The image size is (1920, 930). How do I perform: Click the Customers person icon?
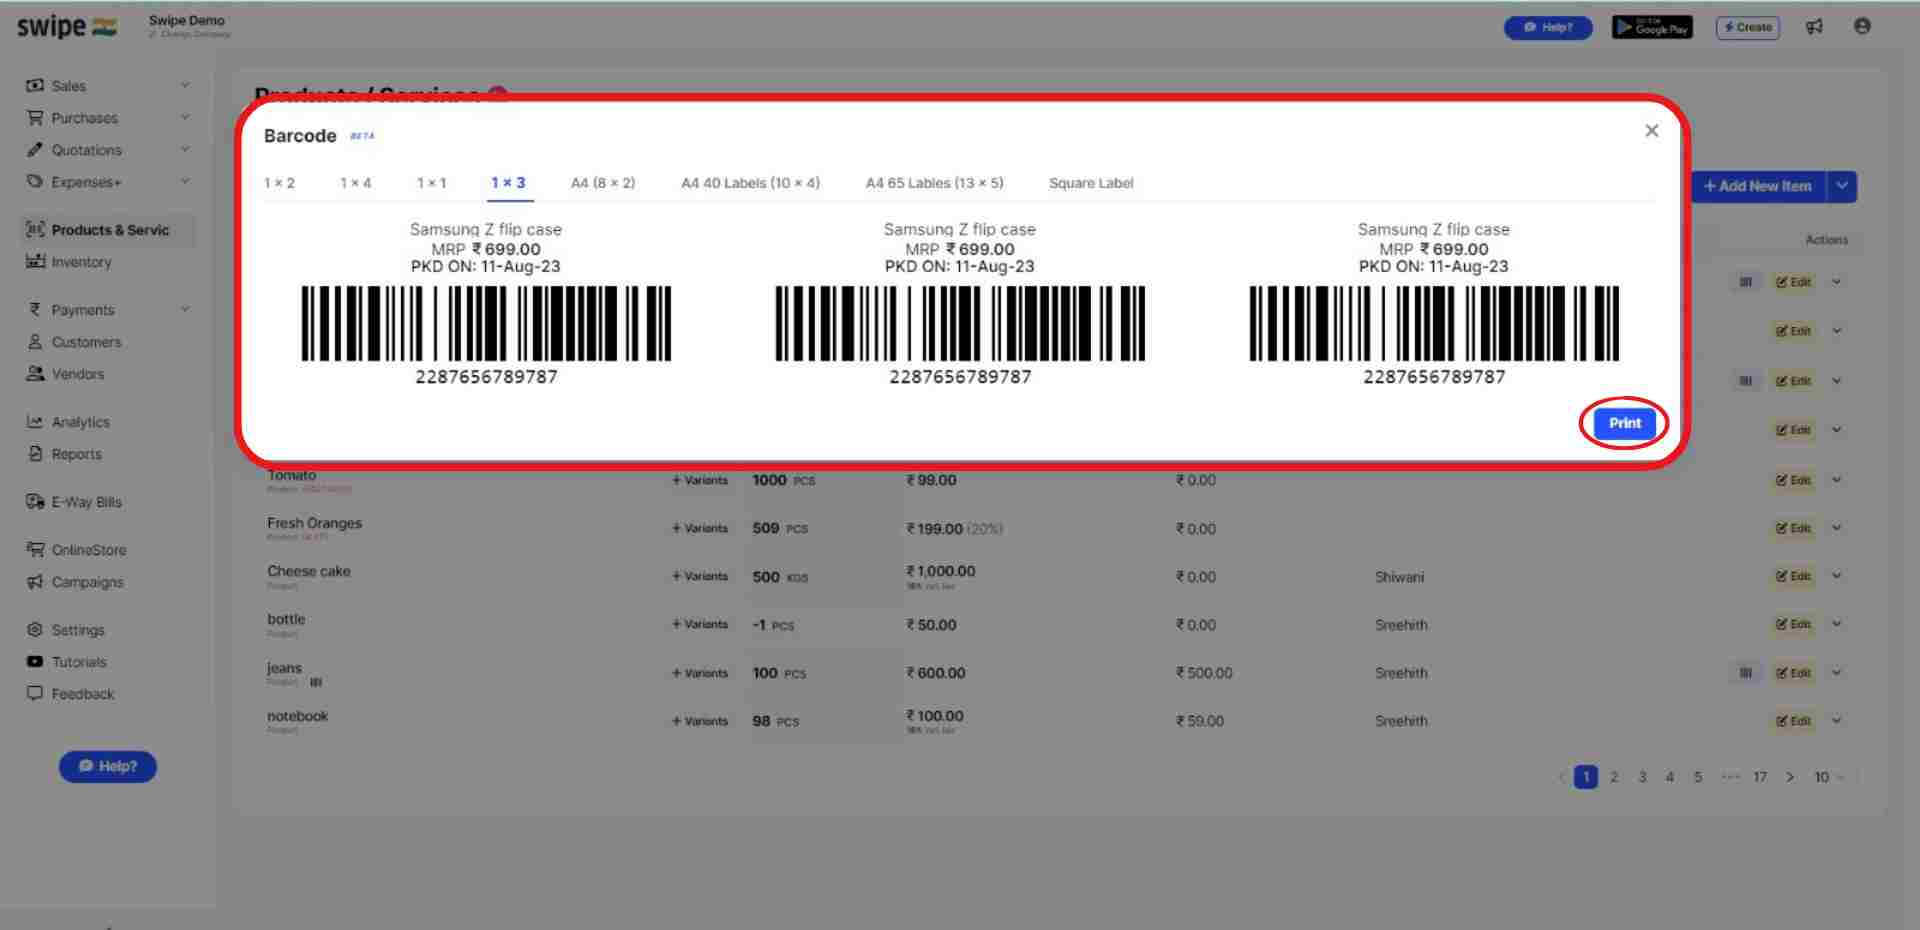coord(35,342)
